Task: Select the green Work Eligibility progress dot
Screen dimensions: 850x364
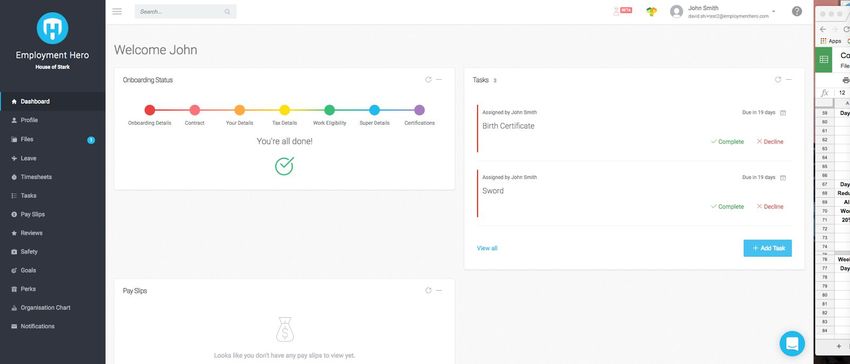Action: (330, 110)
